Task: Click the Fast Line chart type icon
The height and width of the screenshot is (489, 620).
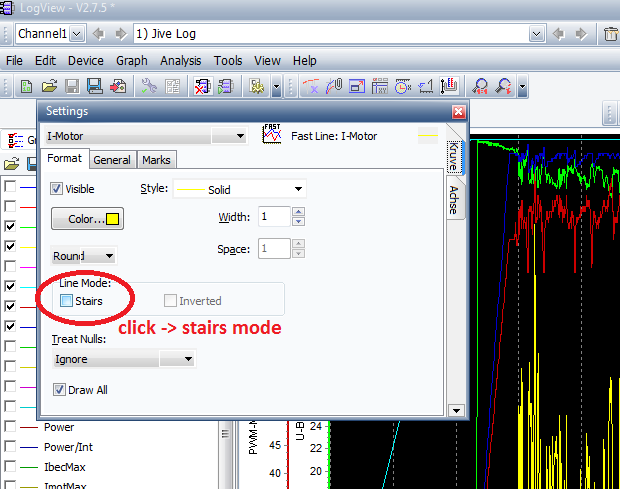Action: pos(272,134)
